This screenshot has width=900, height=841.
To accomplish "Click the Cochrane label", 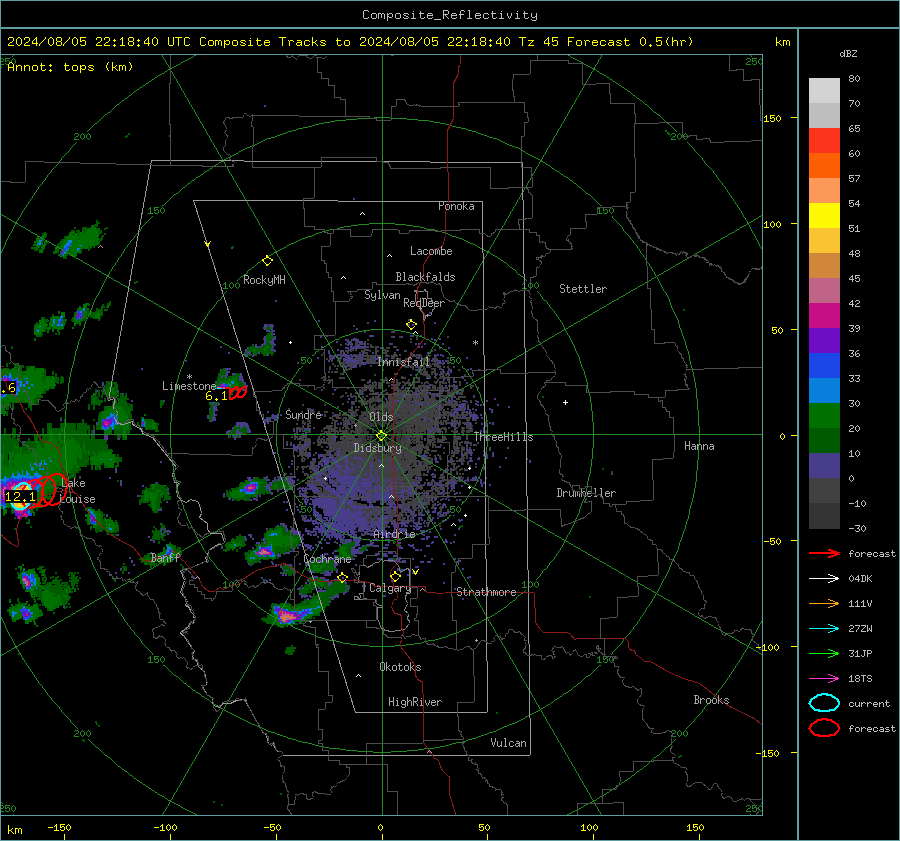I will pyautogui.click(x=327, y=559).
